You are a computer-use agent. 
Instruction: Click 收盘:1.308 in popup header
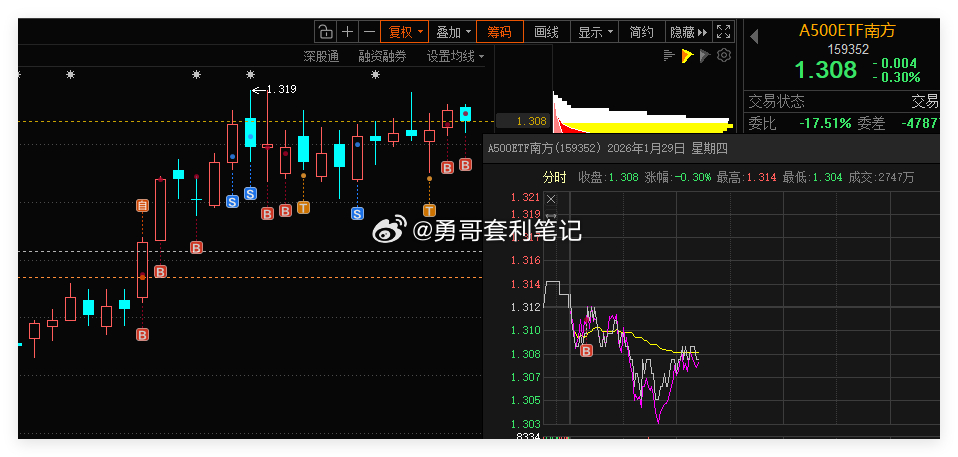click(x=609, y=178)
